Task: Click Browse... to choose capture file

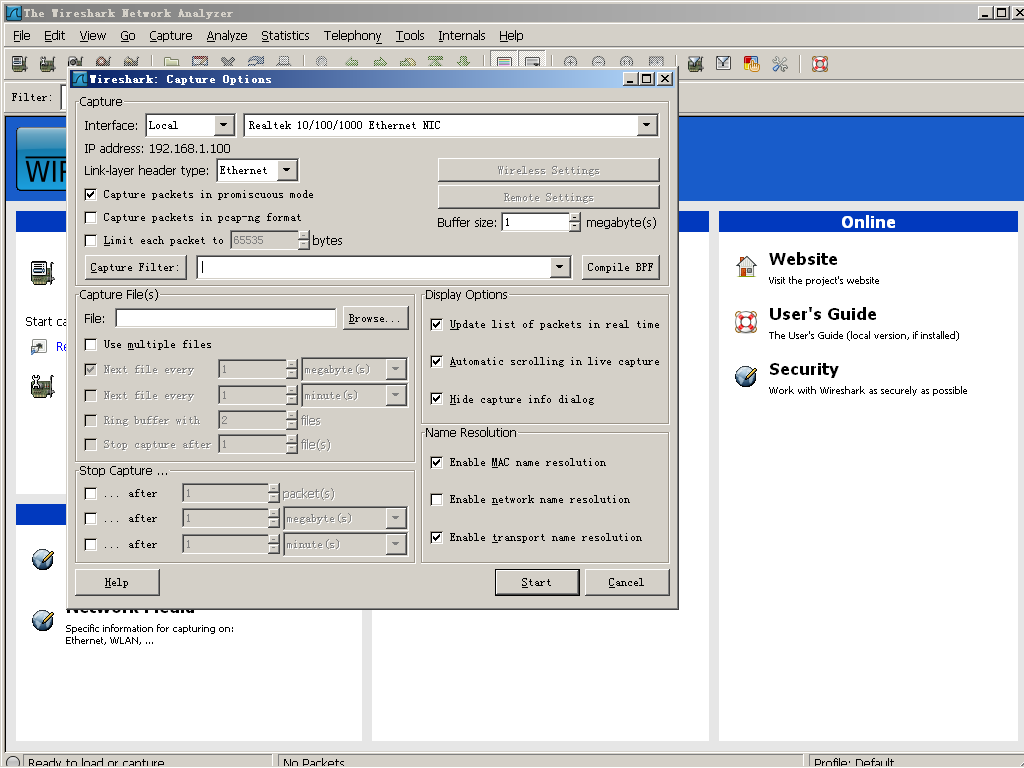Action: point(376,318)
